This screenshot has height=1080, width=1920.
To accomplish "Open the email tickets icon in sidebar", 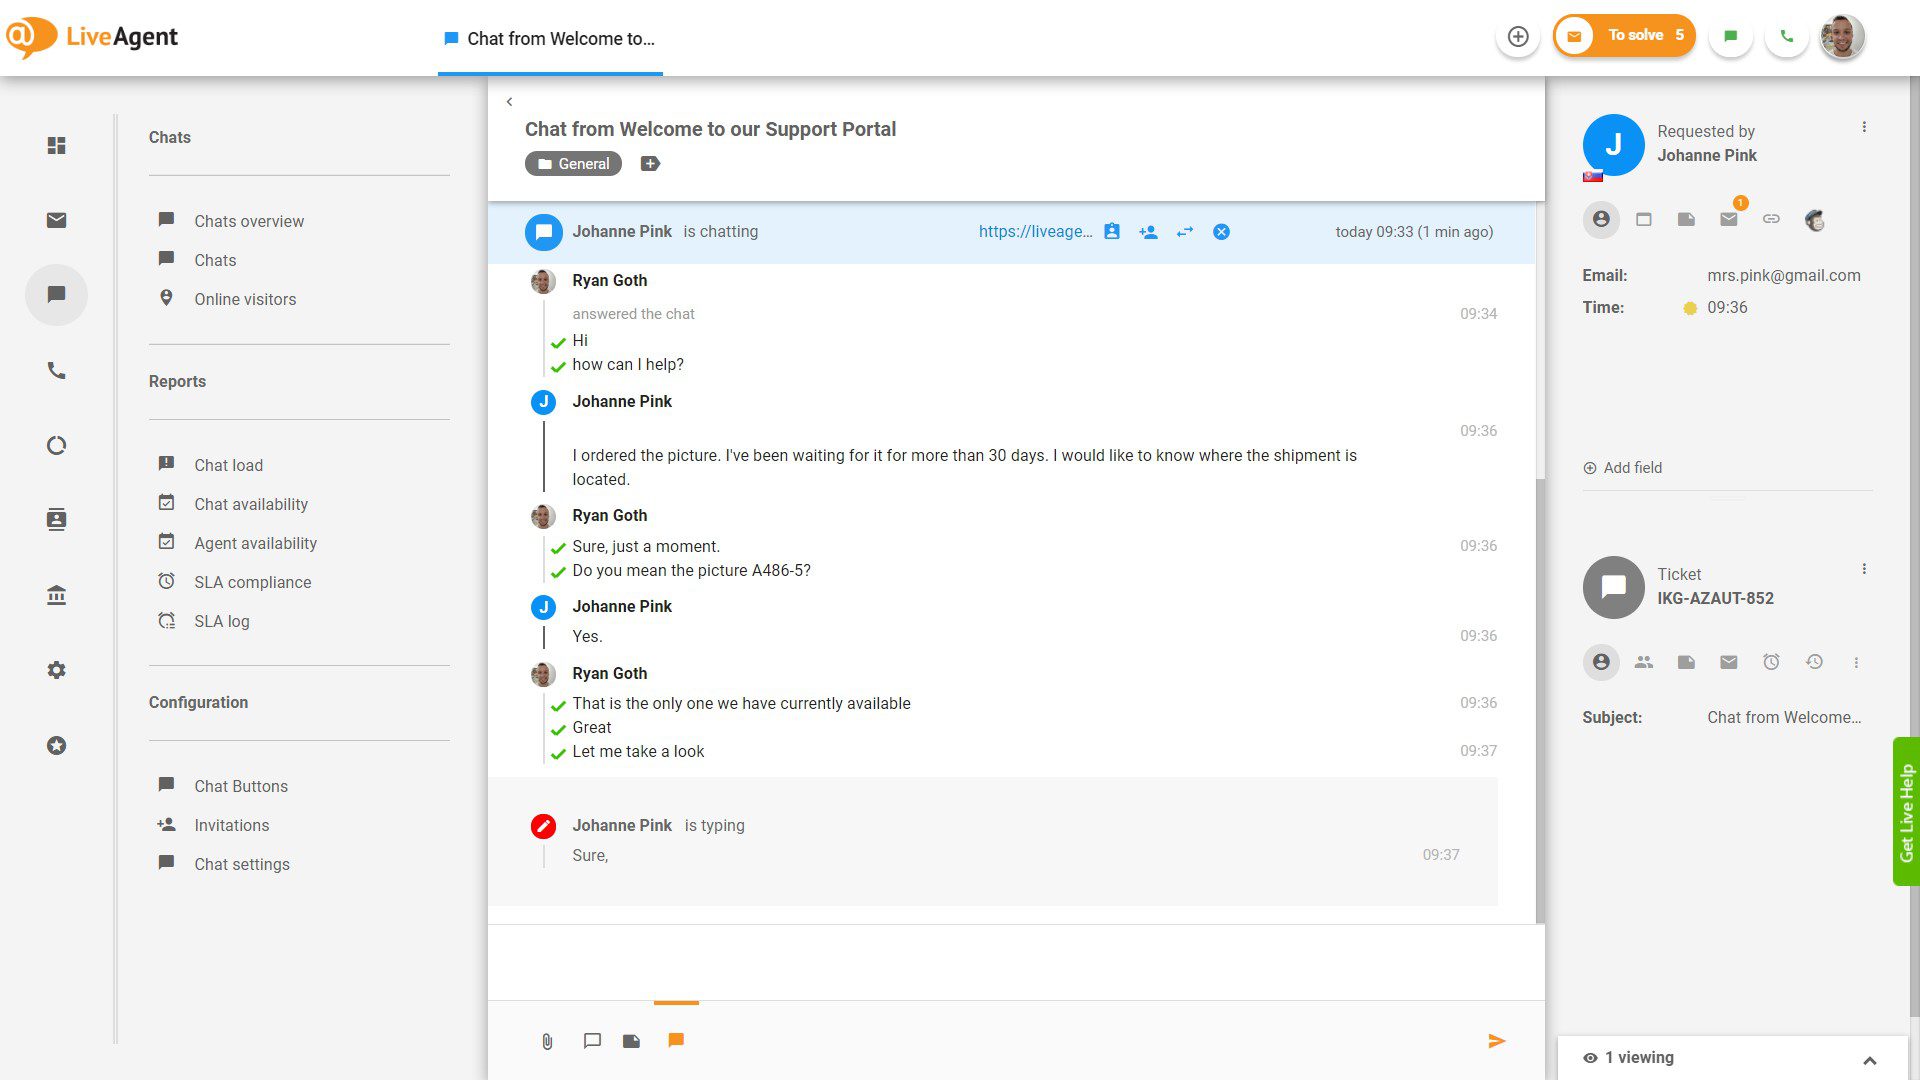I will (x=56, y=220).
